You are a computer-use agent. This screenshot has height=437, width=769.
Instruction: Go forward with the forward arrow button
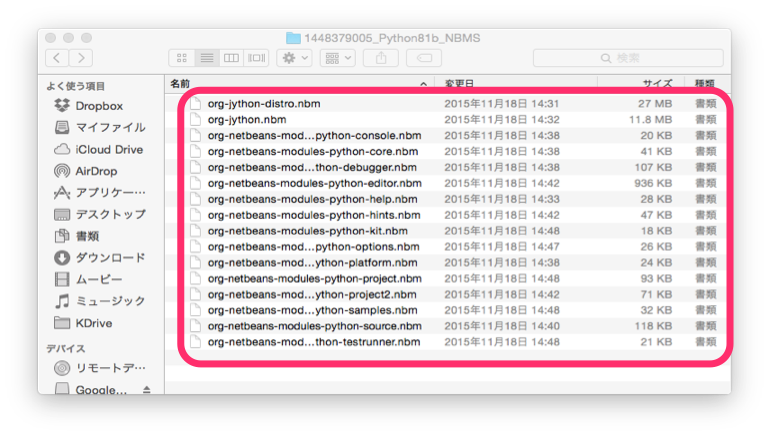pyautogui.click(x=81, y=58)
